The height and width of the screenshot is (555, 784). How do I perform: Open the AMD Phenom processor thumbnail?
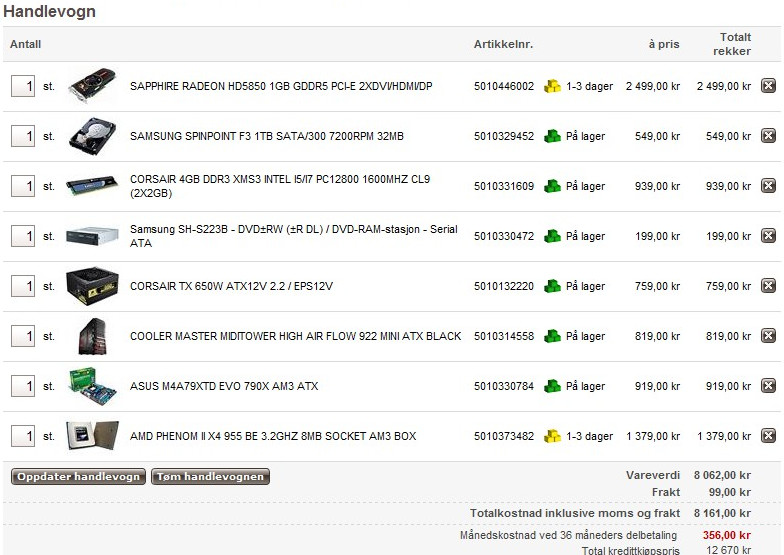92,436
